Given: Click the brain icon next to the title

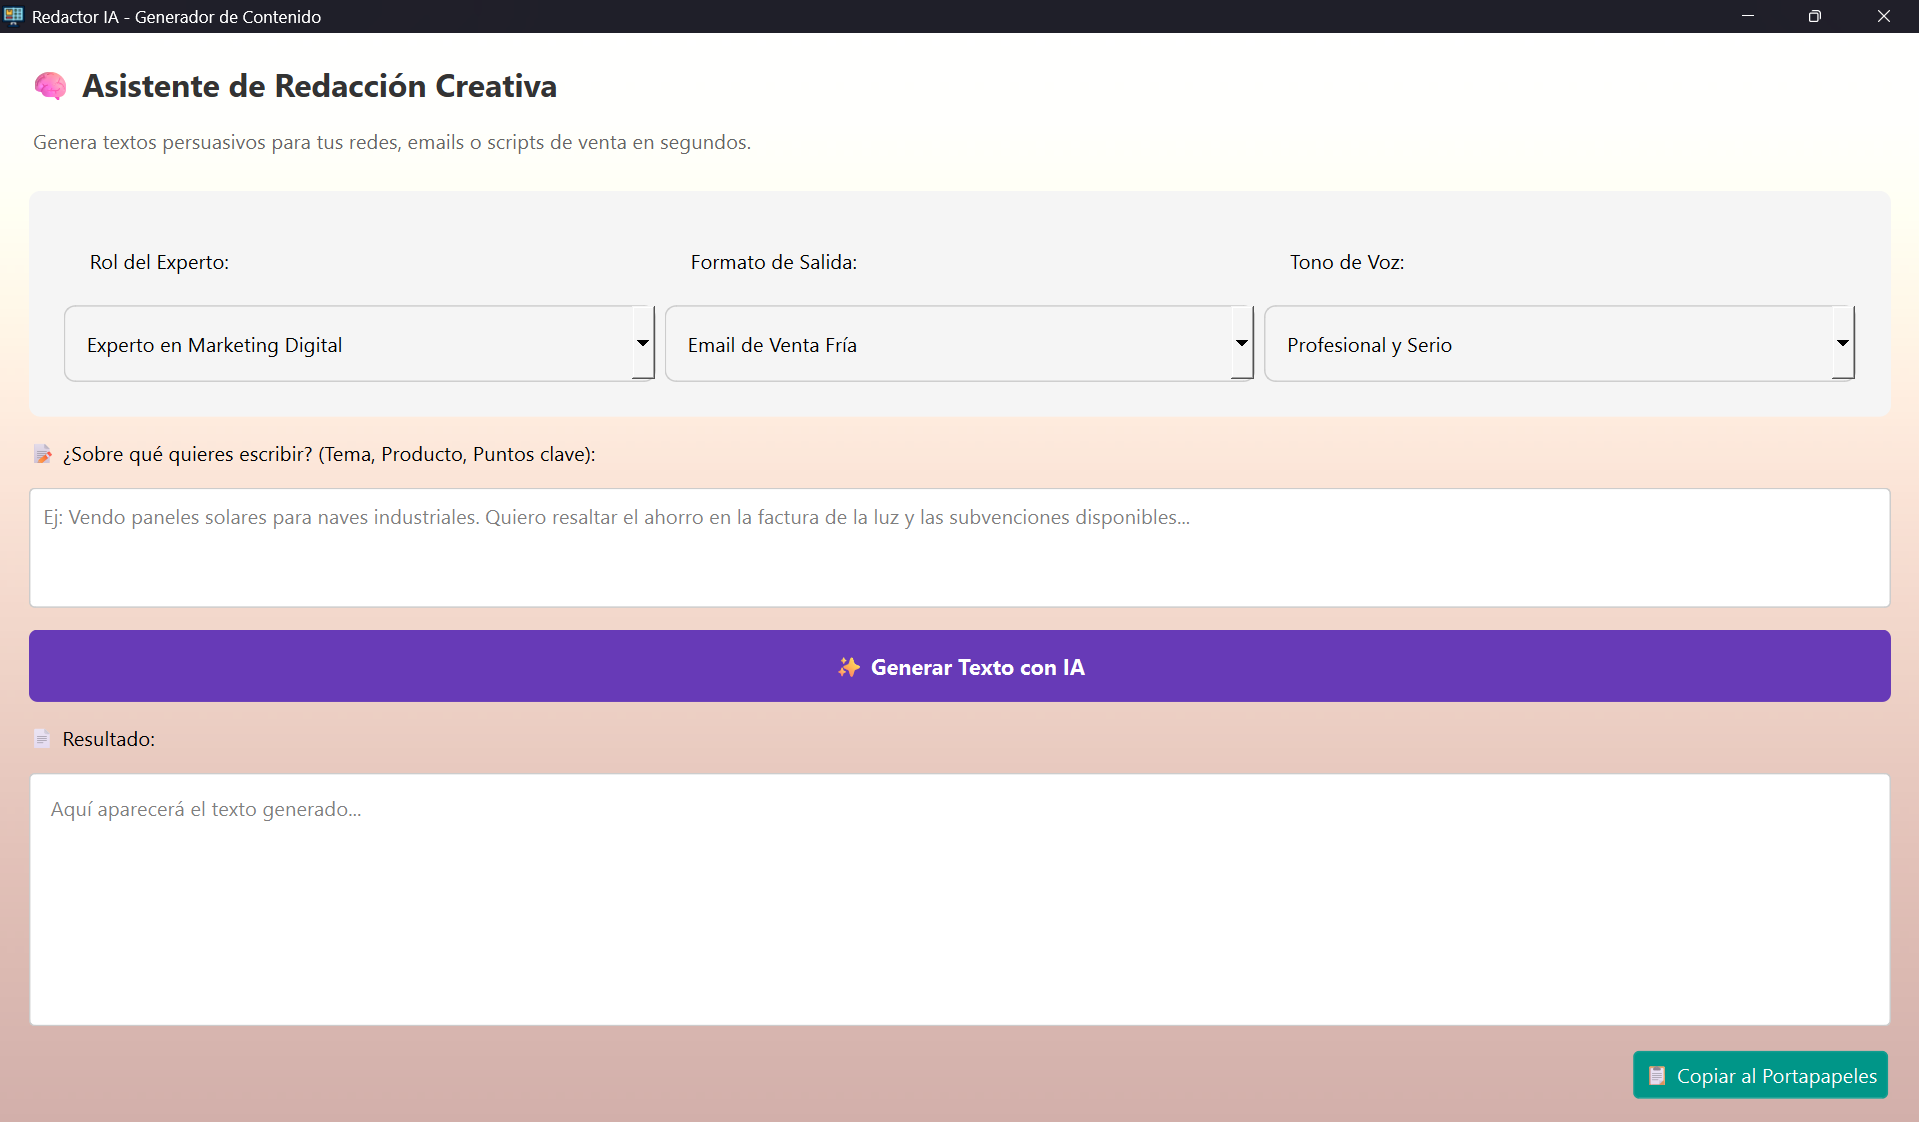Looking at the screenshot, I should click(x=49, y=86).
